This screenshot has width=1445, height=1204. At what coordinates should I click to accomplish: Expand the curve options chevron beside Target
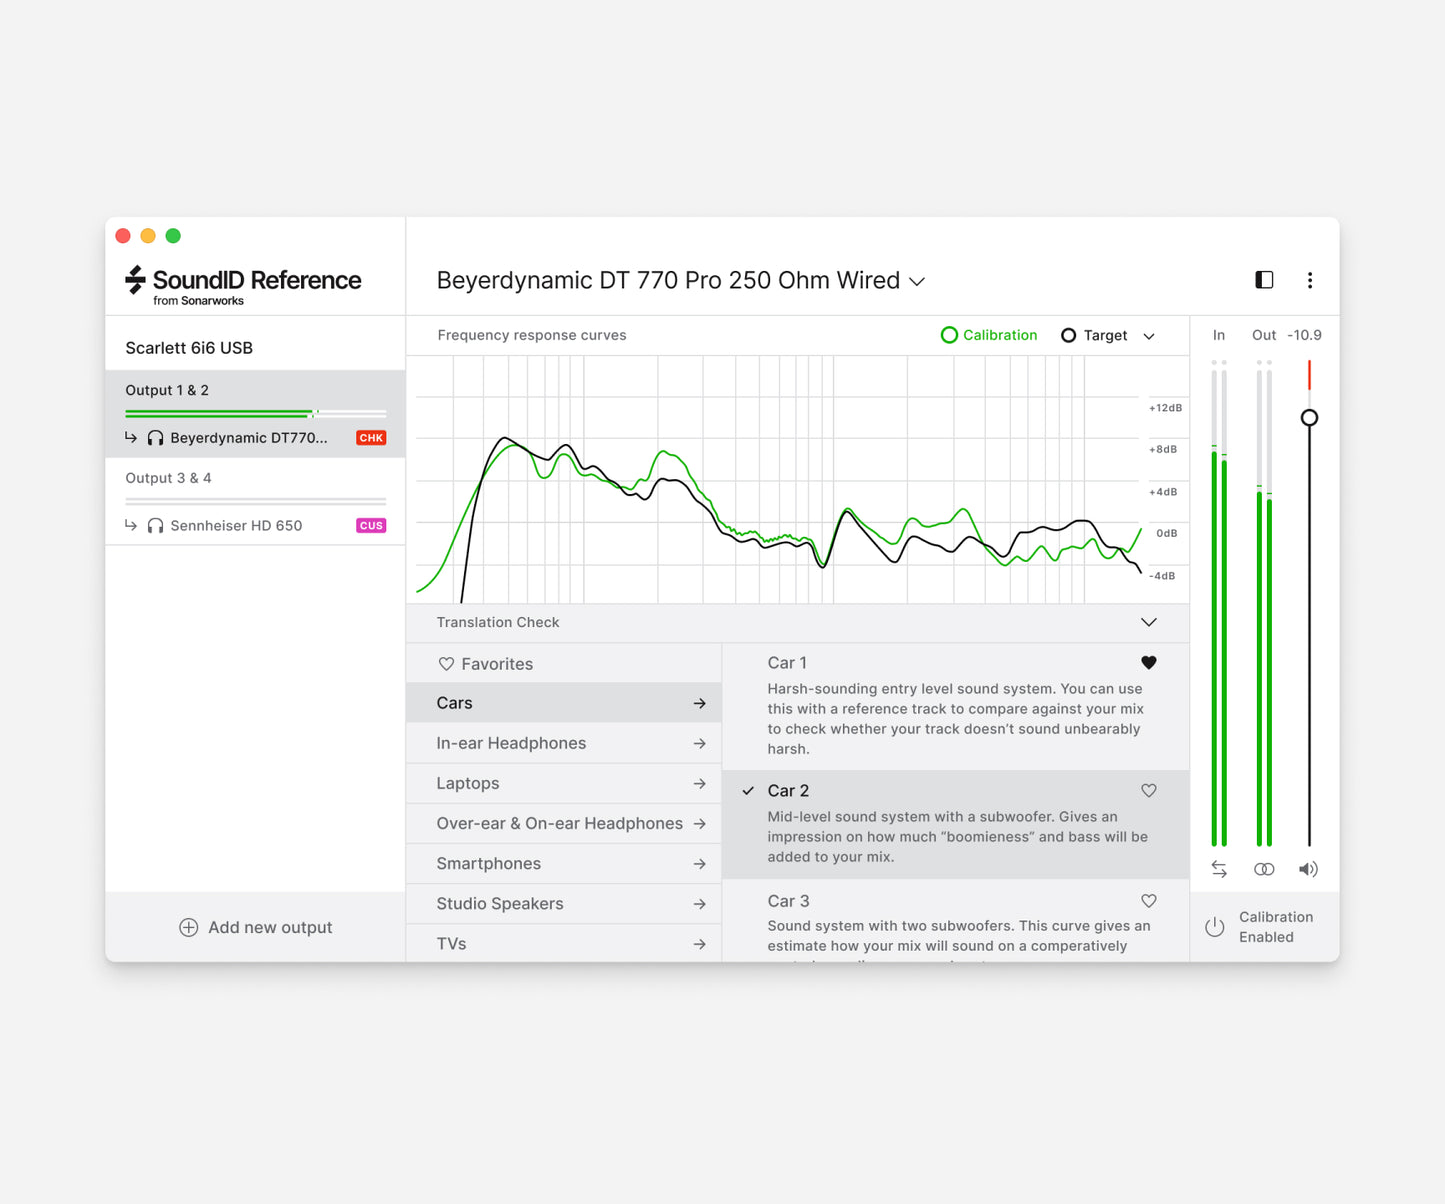[x=1149, y=336]
